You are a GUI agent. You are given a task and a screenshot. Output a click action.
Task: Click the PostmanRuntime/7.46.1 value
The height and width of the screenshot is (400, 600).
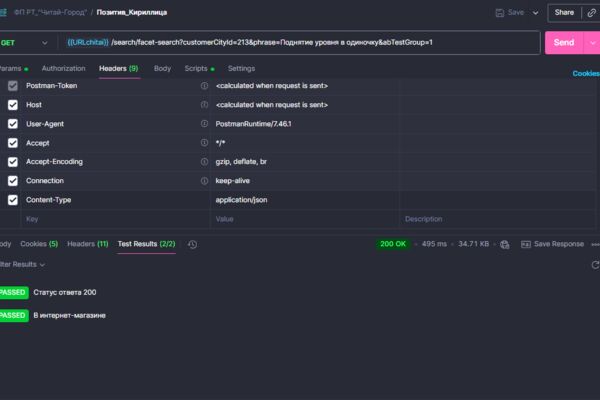tap(253, 124)
